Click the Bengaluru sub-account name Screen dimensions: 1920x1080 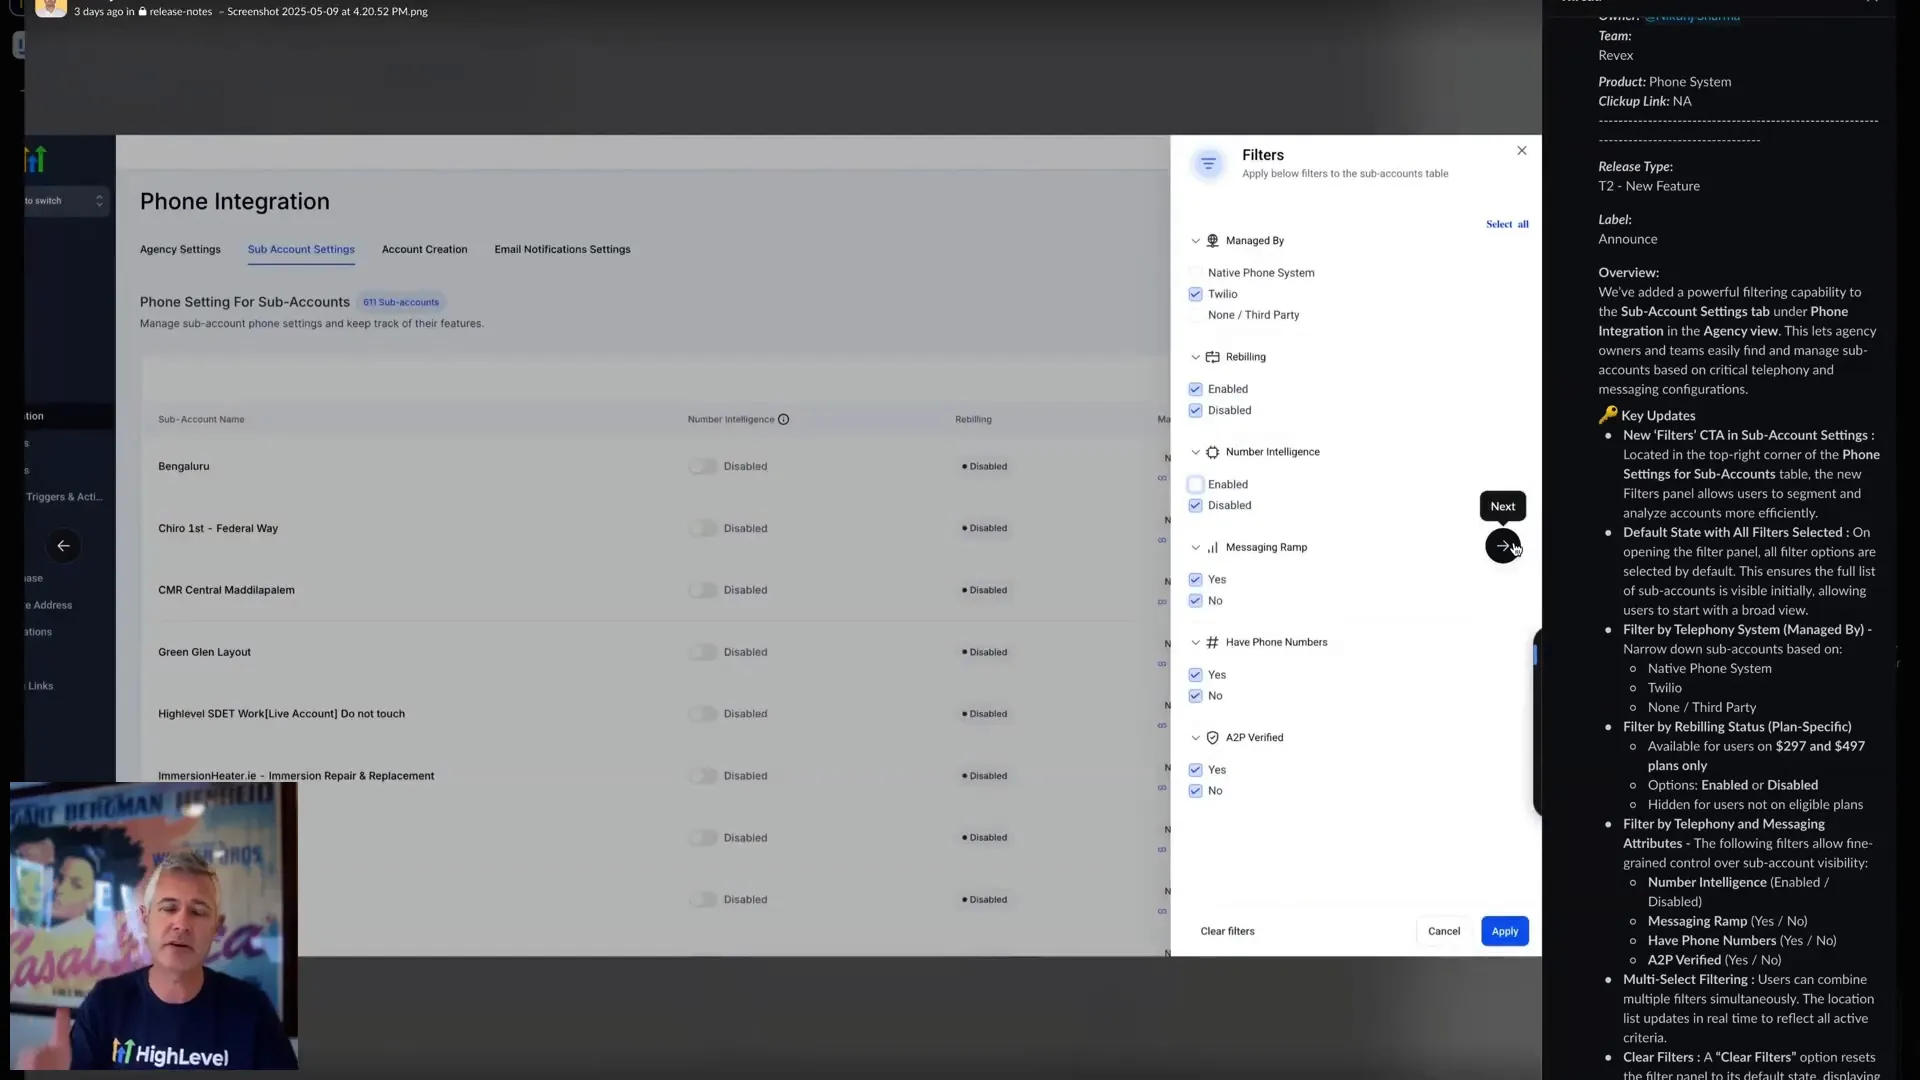tap(184, 467)
